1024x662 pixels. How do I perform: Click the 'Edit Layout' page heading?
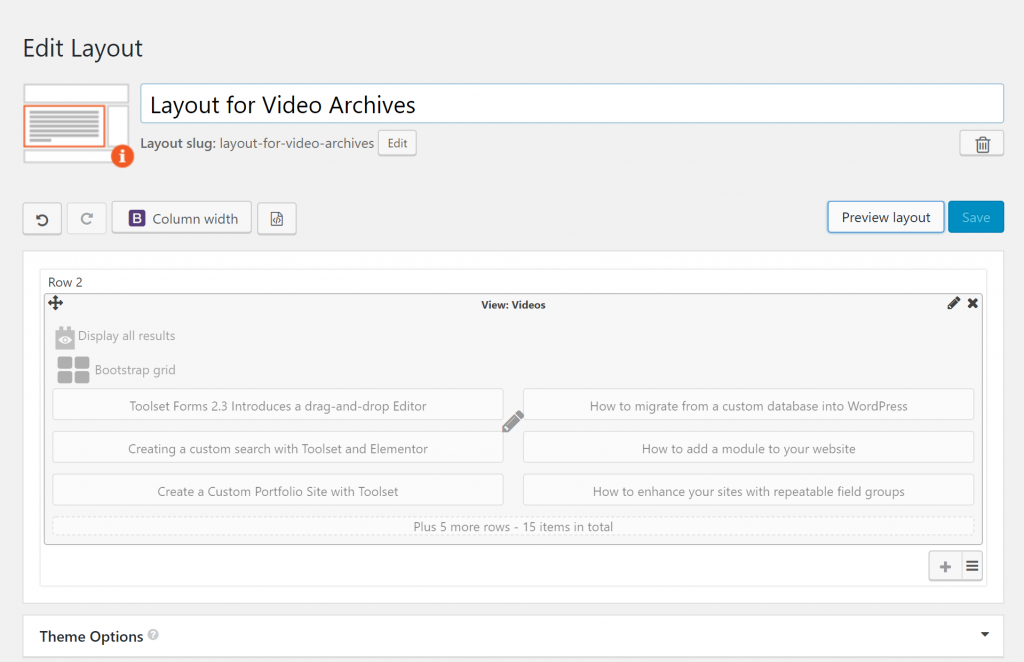click(x=83, y=48)
